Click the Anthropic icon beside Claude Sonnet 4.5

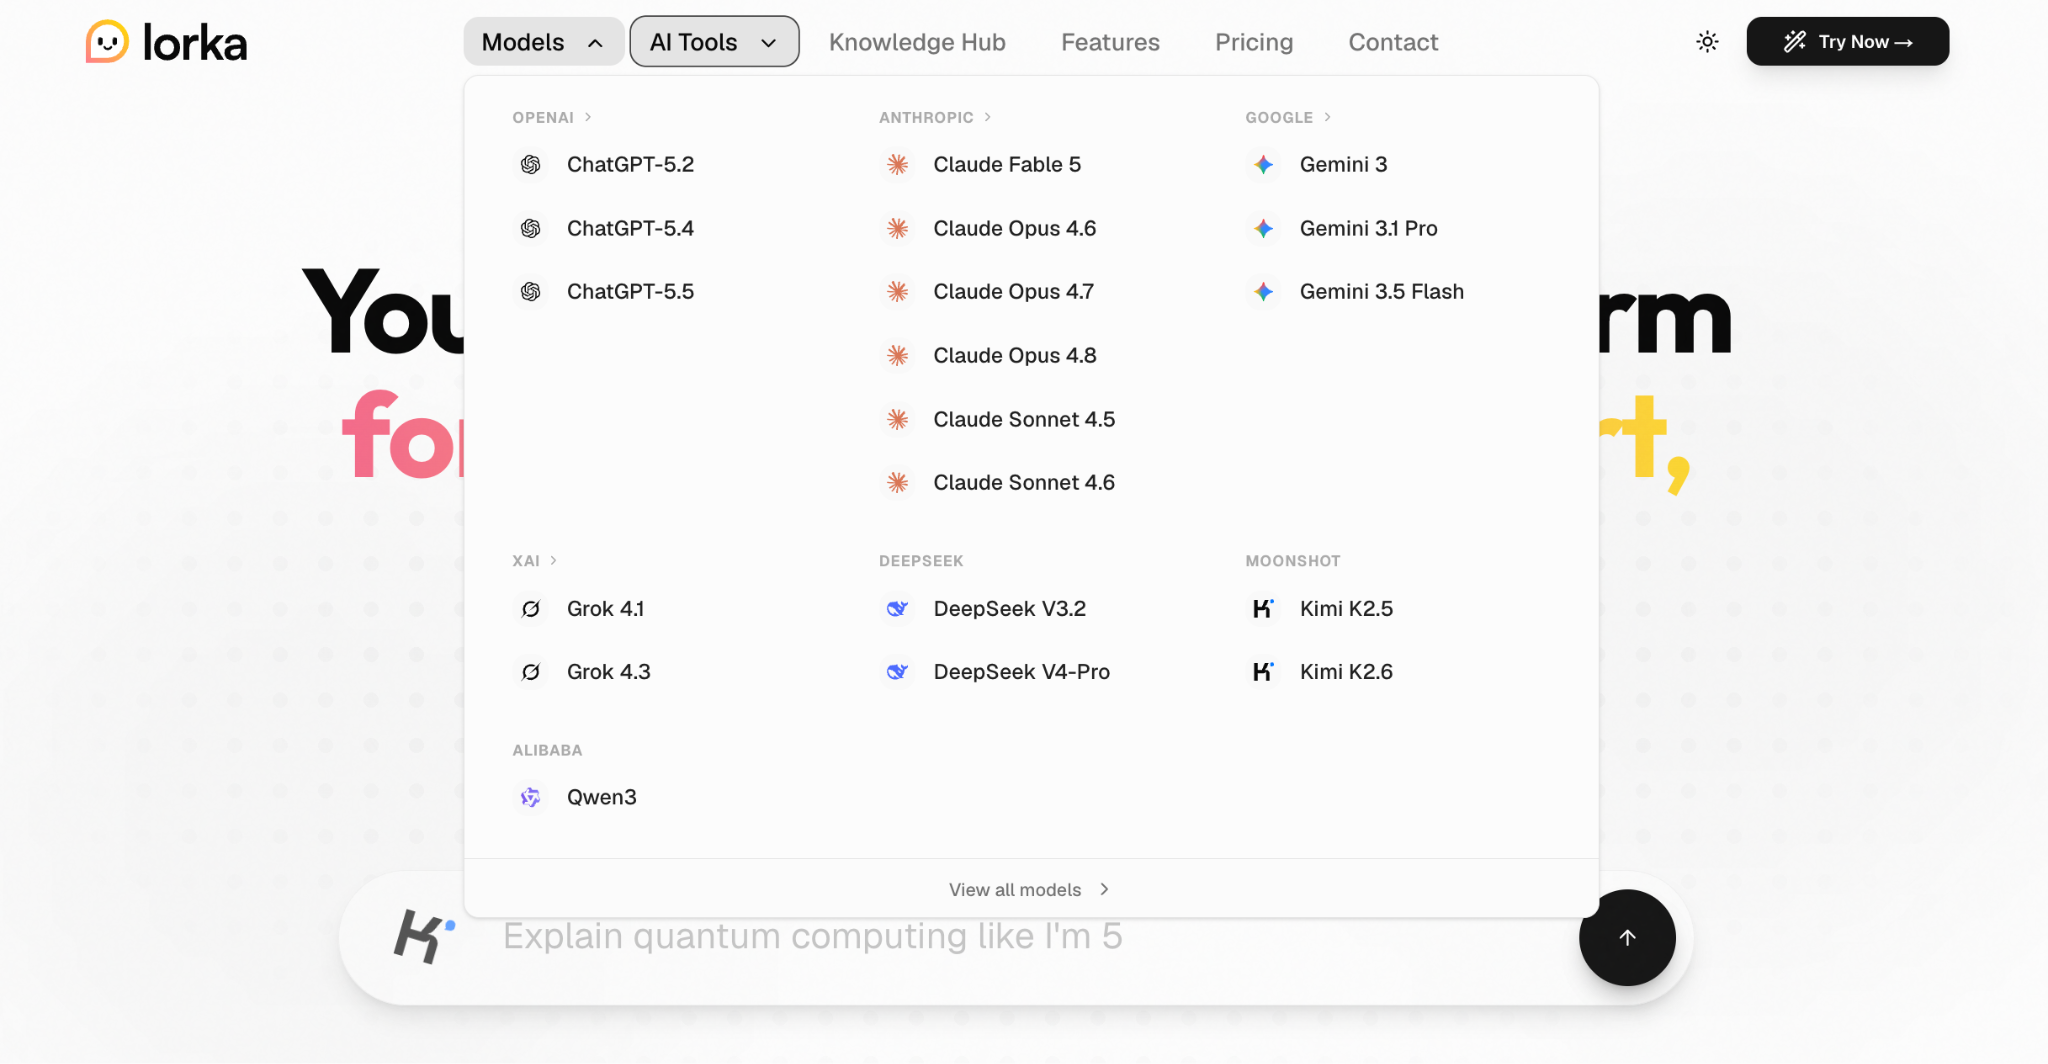(898, 419)
